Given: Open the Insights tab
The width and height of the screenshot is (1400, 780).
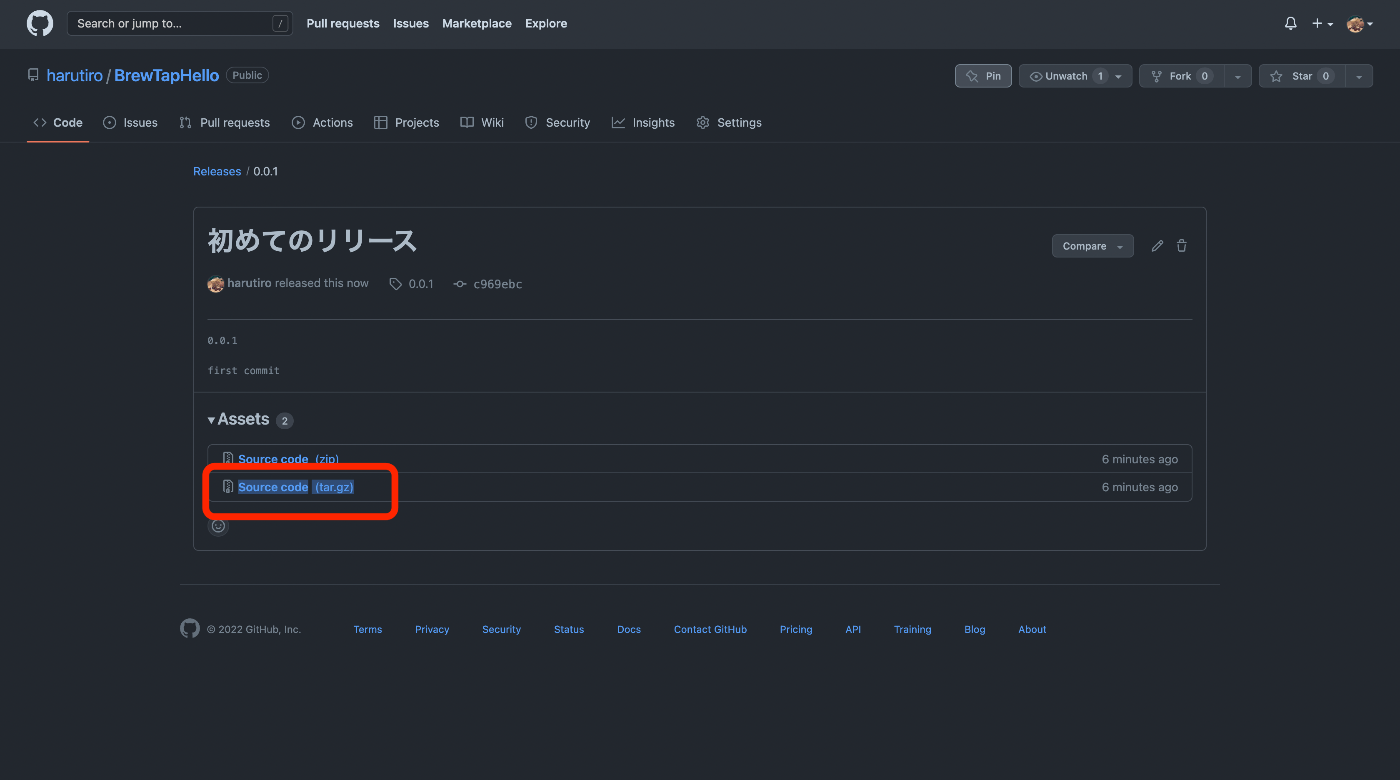Looking at the screenshot, I should [643, 123].
